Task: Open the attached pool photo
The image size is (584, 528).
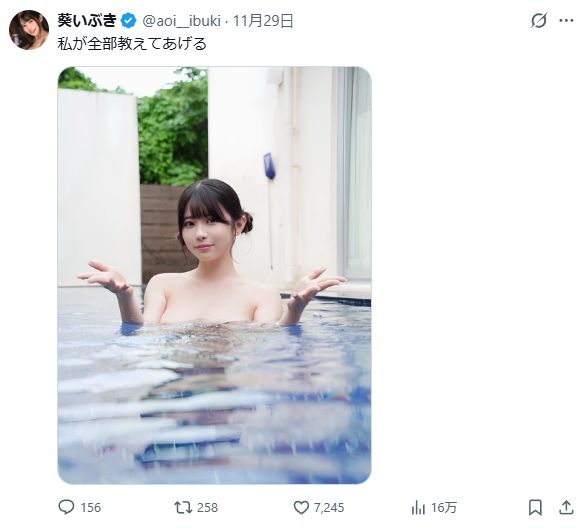Action: pyautogui.click(x=215, y=275)
